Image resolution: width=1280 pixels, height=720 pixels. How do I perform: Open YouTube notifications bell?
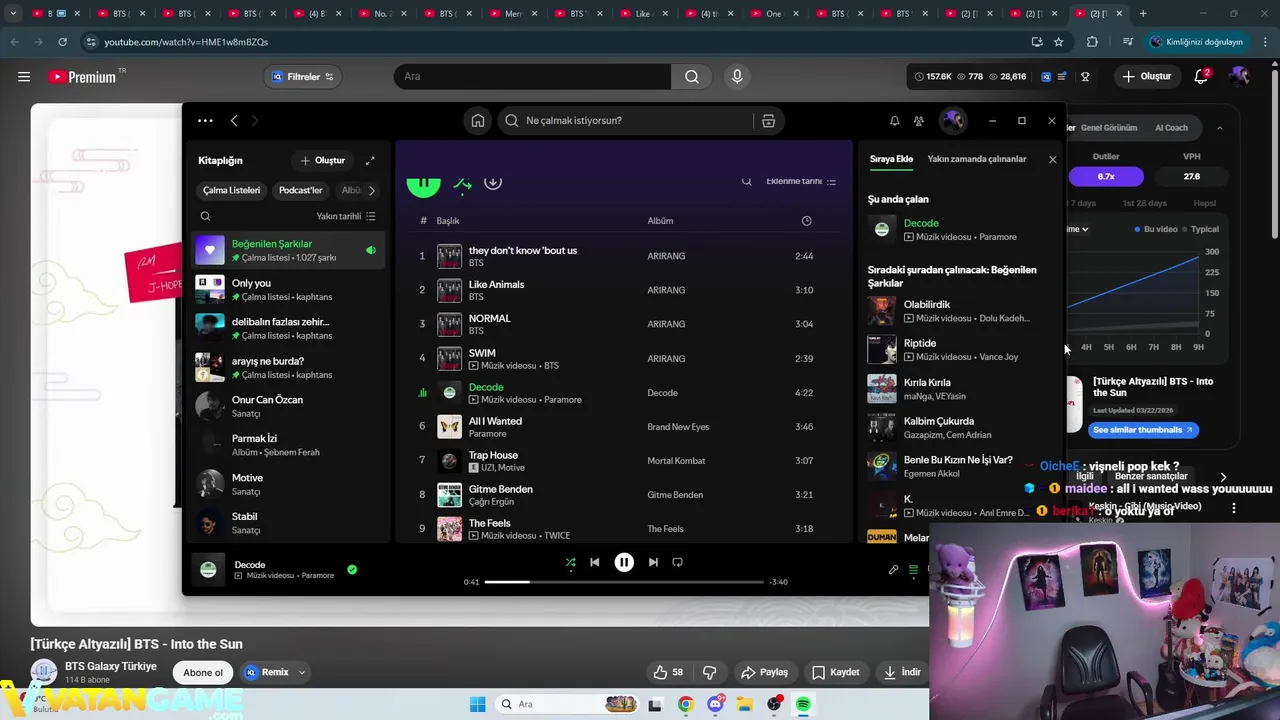(1202, 77)
